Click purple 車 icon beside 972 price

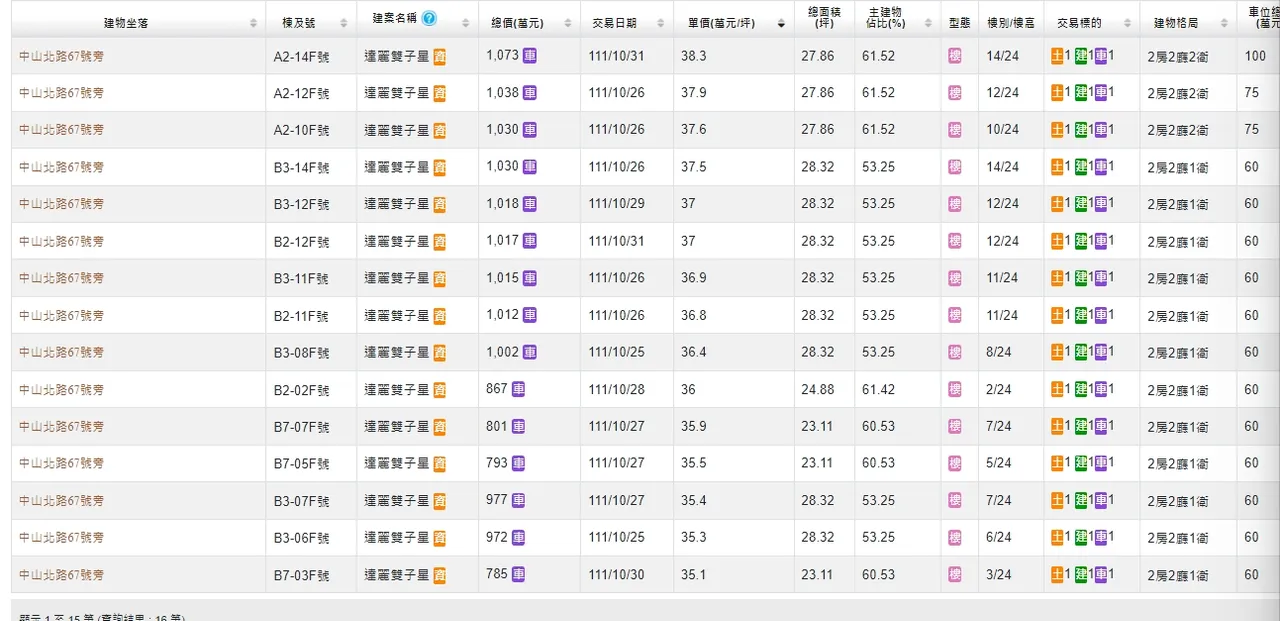pyautogui.click(x=518, y=537)
